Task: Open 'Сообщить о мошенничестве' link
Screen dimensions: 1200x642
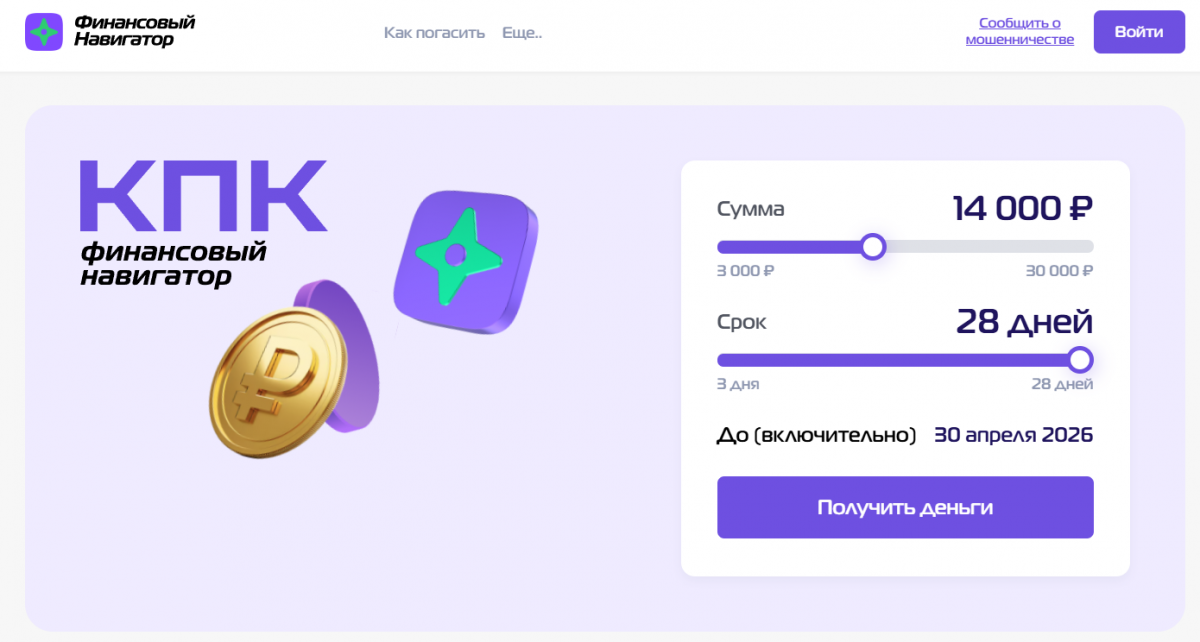Action: coord(1019,31)
